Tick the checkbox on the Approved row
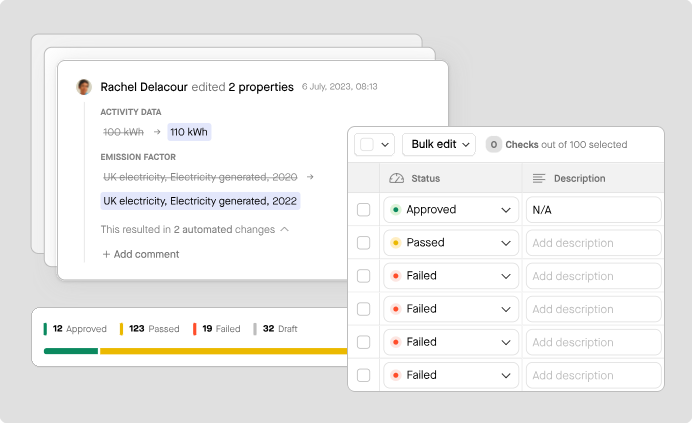Screen dimensions: 692x423 tap(364, 210)
